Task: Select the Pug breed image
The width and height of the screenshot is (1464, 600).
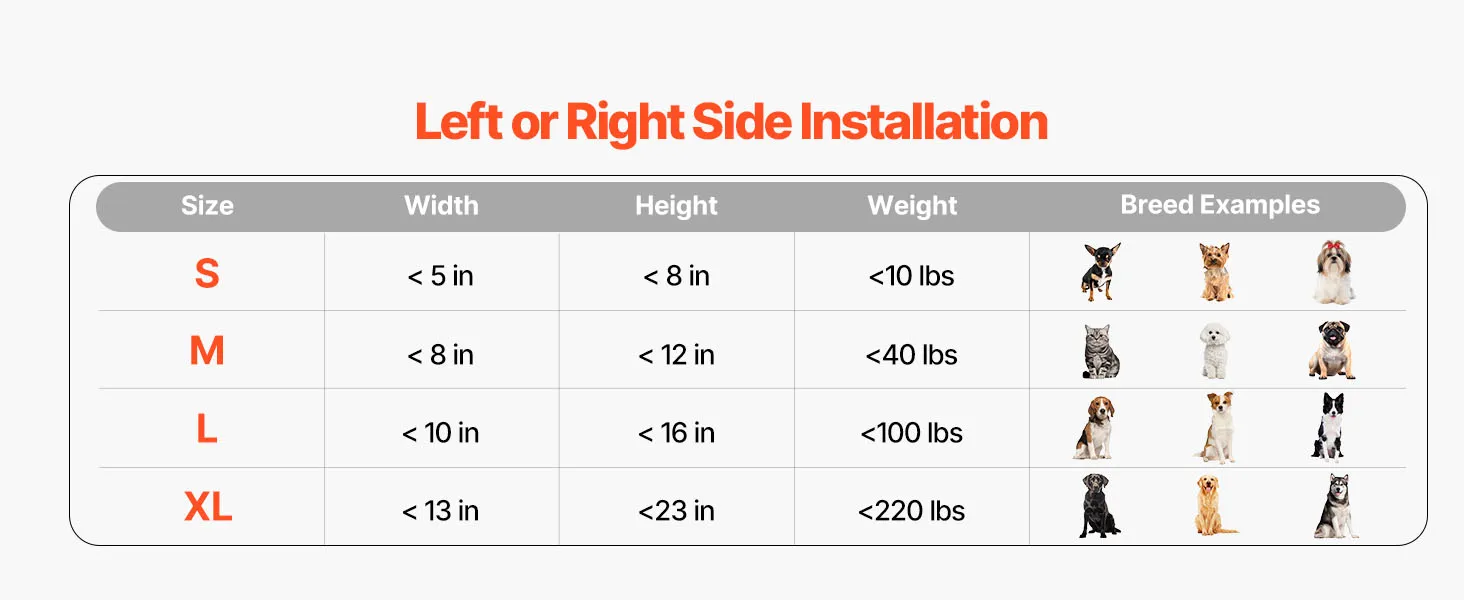Action: pos(1332,351)
